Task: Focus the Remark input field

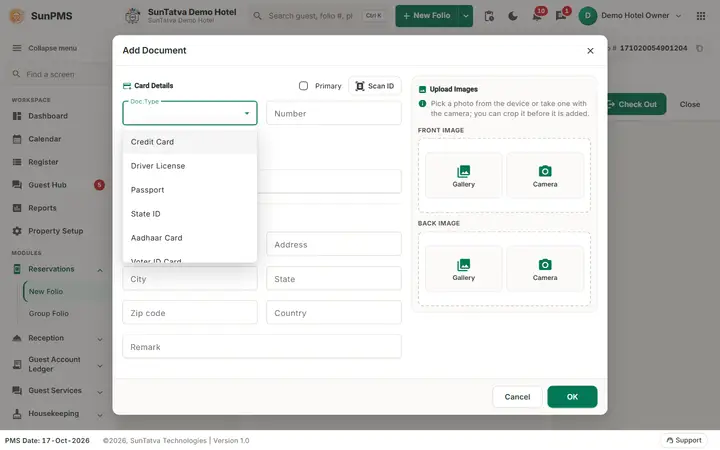Action: tap(262, 347)
